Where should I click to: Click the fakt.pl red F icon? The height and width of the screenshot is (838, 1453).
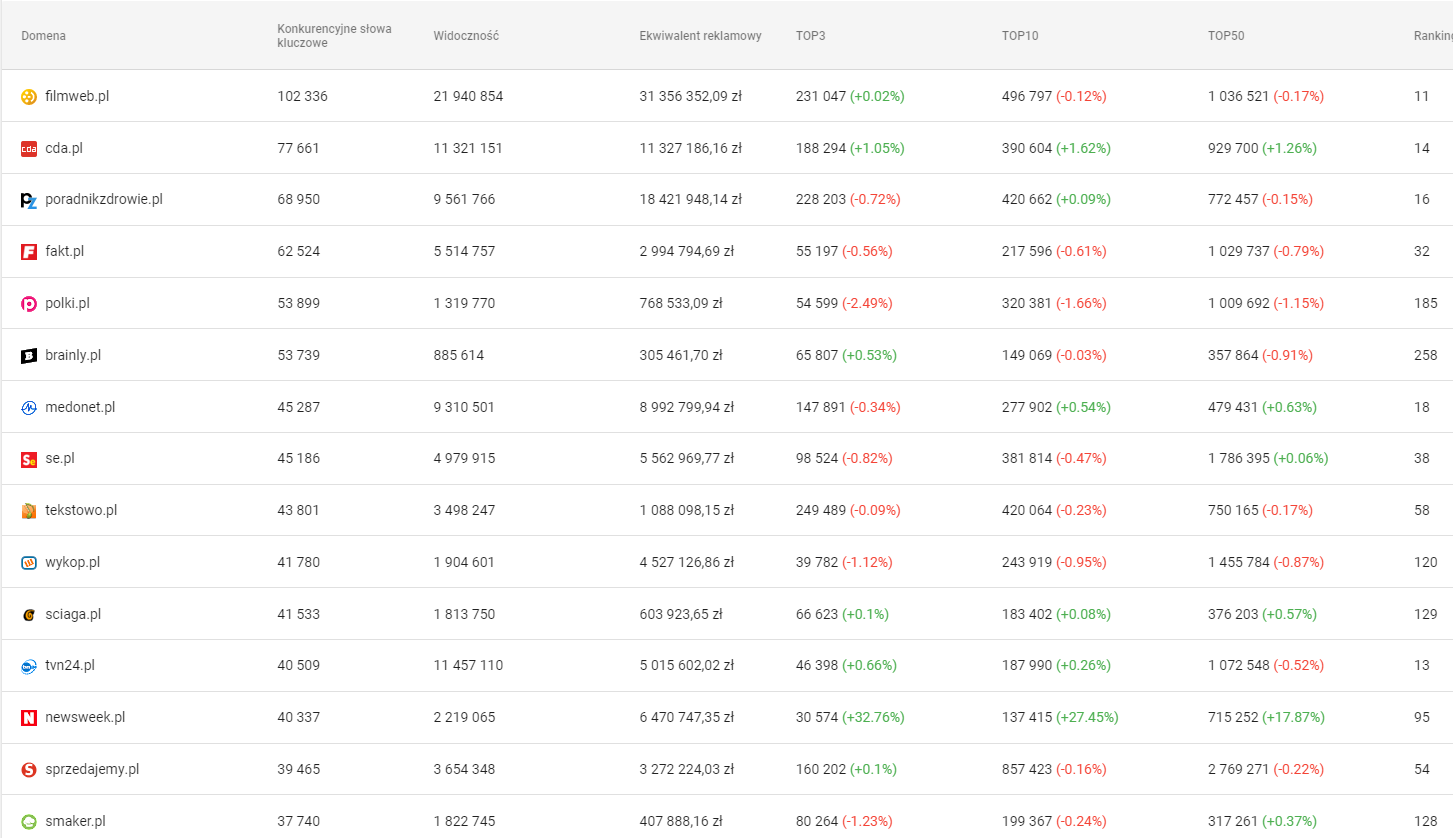(29, 252)
